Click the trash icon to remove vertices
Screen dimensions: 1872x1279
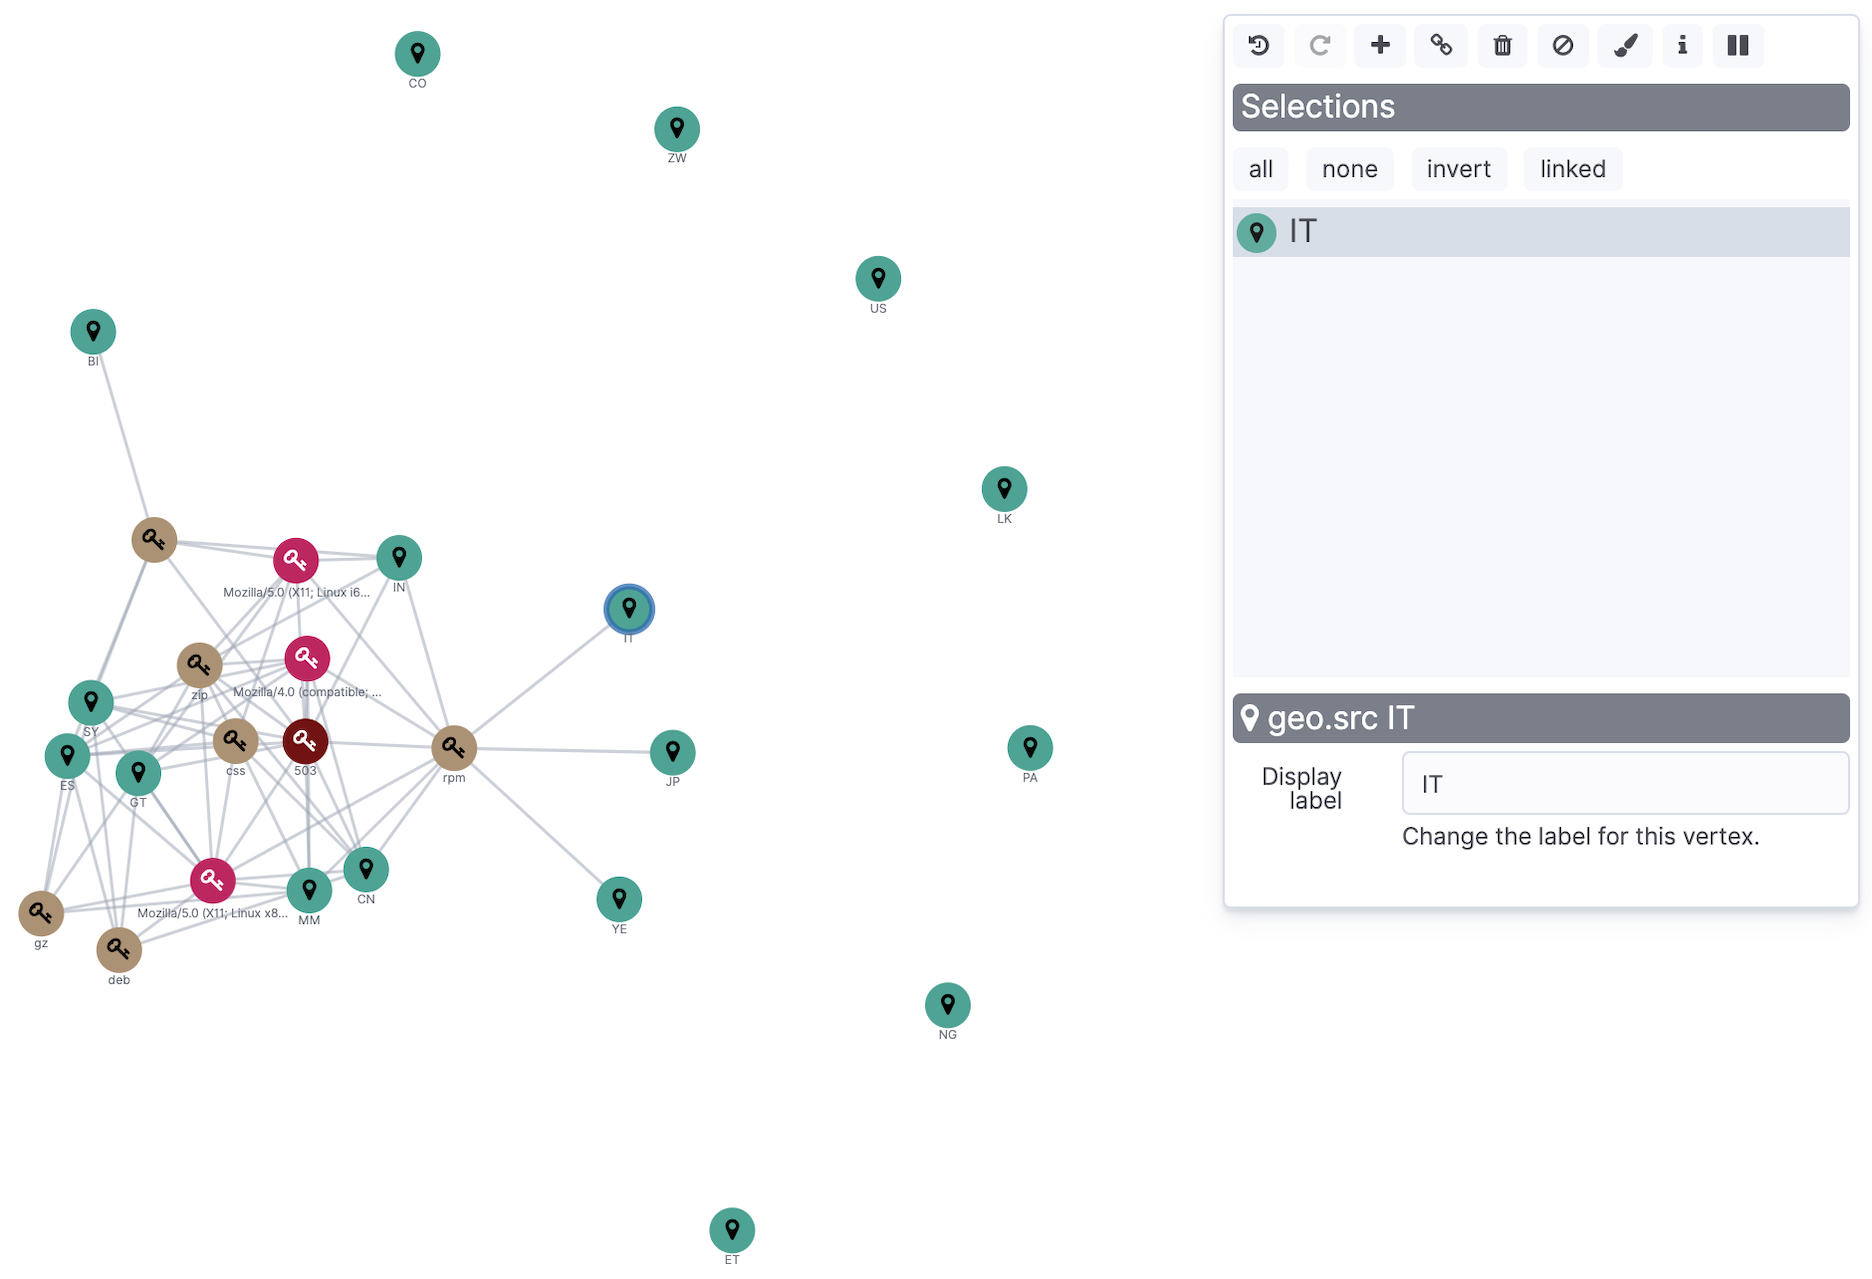[1502, 45]
